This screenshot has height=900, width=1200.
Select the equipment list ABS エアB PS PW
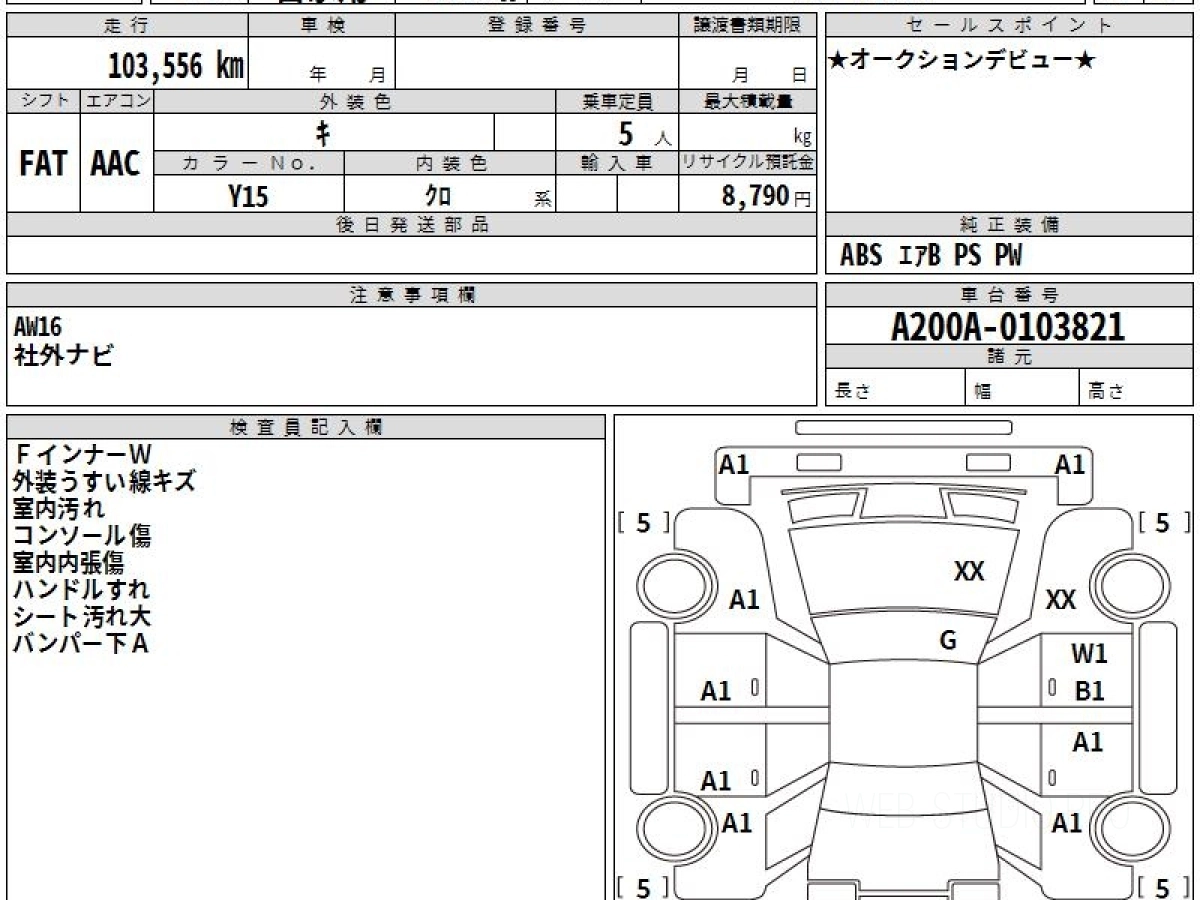(x=931, y=256)
